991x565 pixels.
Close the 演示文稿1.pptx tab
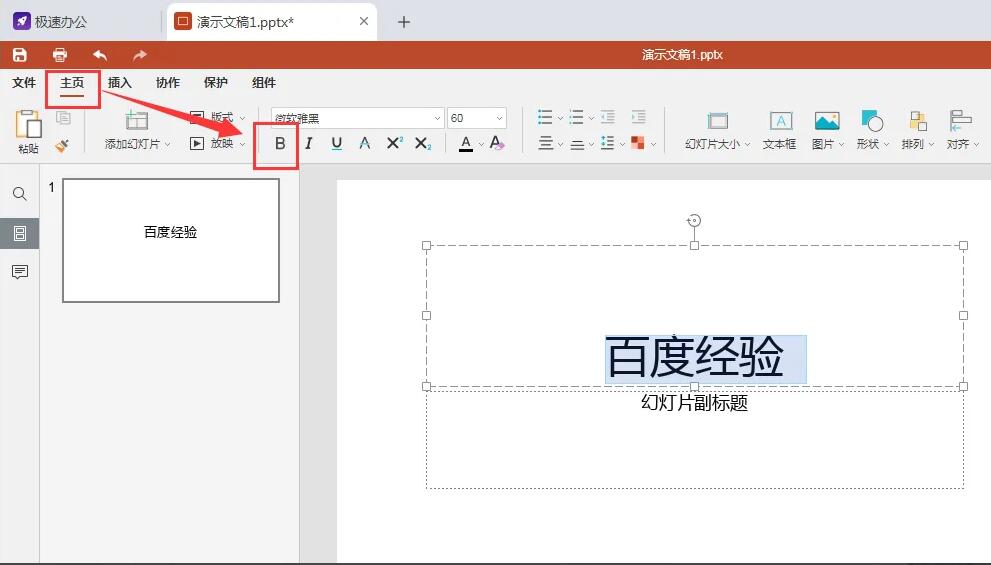tap(363, 21)
